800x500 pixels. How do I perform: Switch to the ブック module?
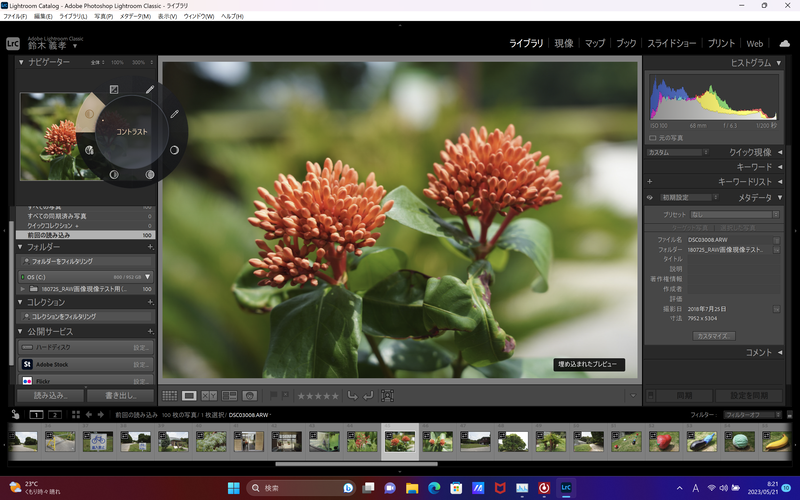tap(626, 43)
